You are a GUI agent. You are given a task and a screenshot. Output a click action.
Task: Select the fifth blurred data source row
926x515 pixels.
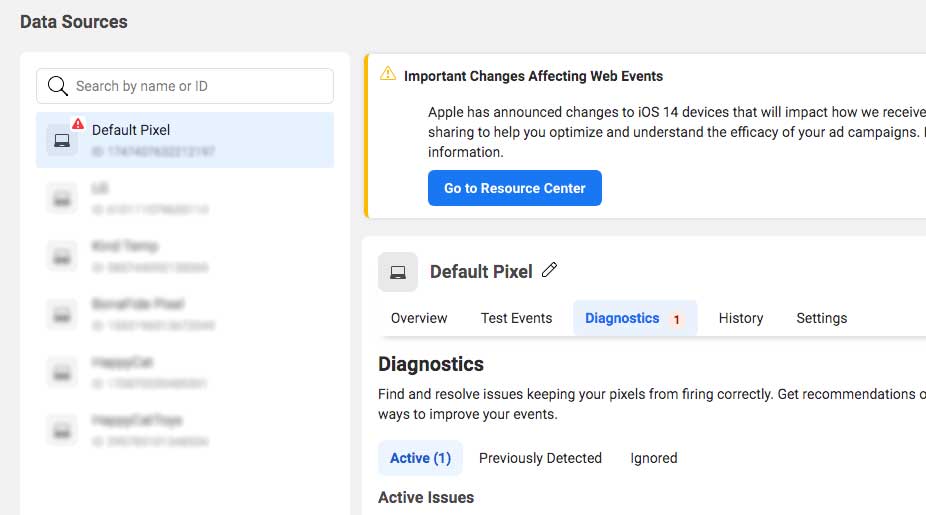coord(185,373)
